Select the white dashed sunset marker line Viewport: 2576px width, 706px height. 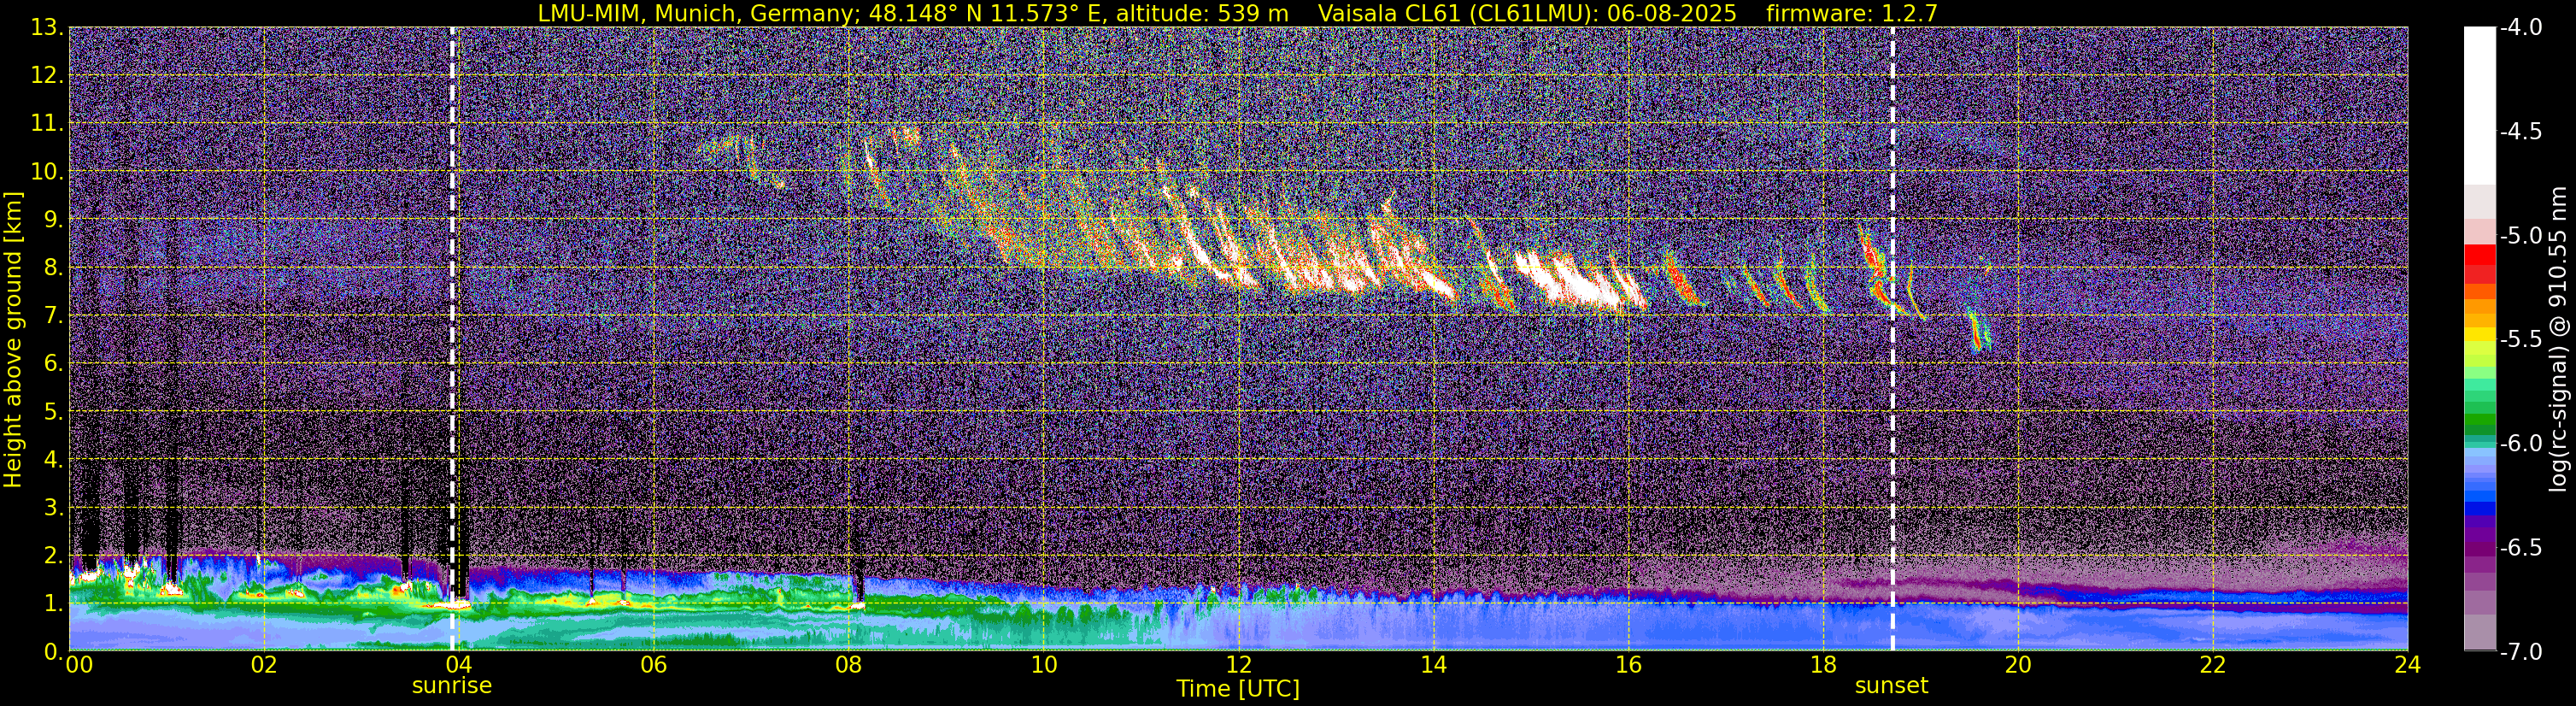pyautogui.click(x=1892, y=339)
